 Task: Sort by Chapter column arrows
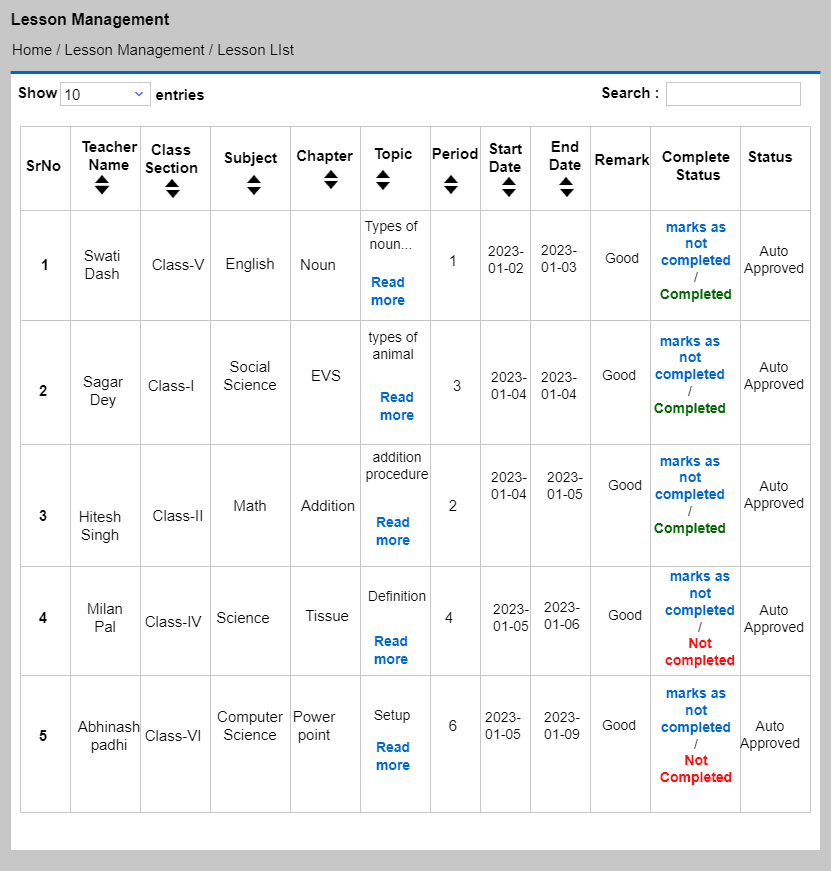[x=331, y=179]
